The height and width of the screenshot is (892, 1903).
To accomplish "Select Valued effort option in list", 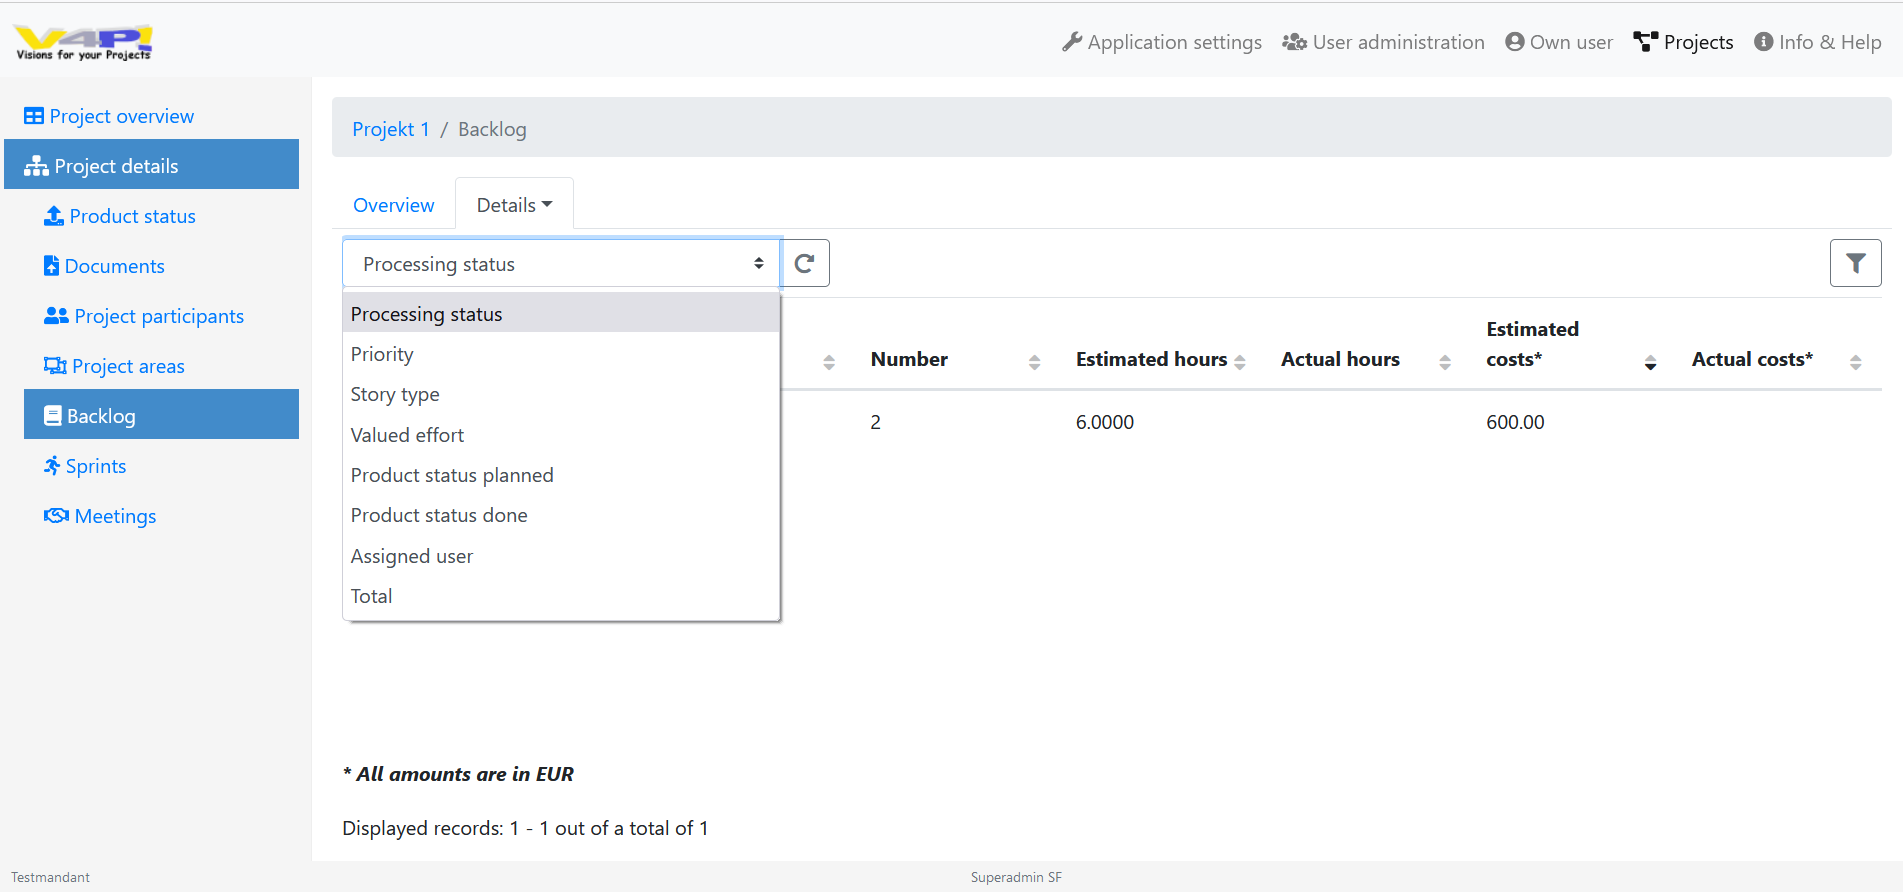I will point(561,435).
